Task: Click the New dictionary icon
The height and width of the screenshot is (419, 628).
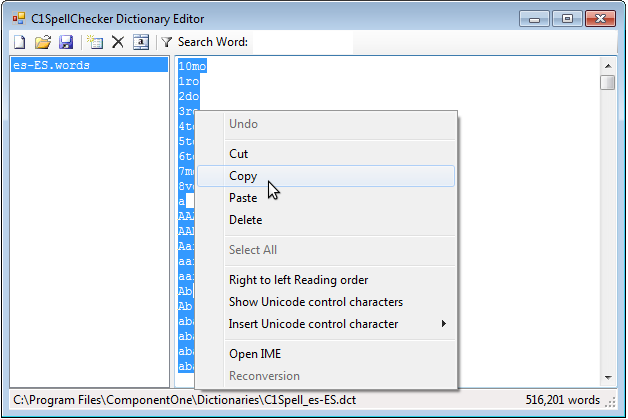Action: coord(20,42)
